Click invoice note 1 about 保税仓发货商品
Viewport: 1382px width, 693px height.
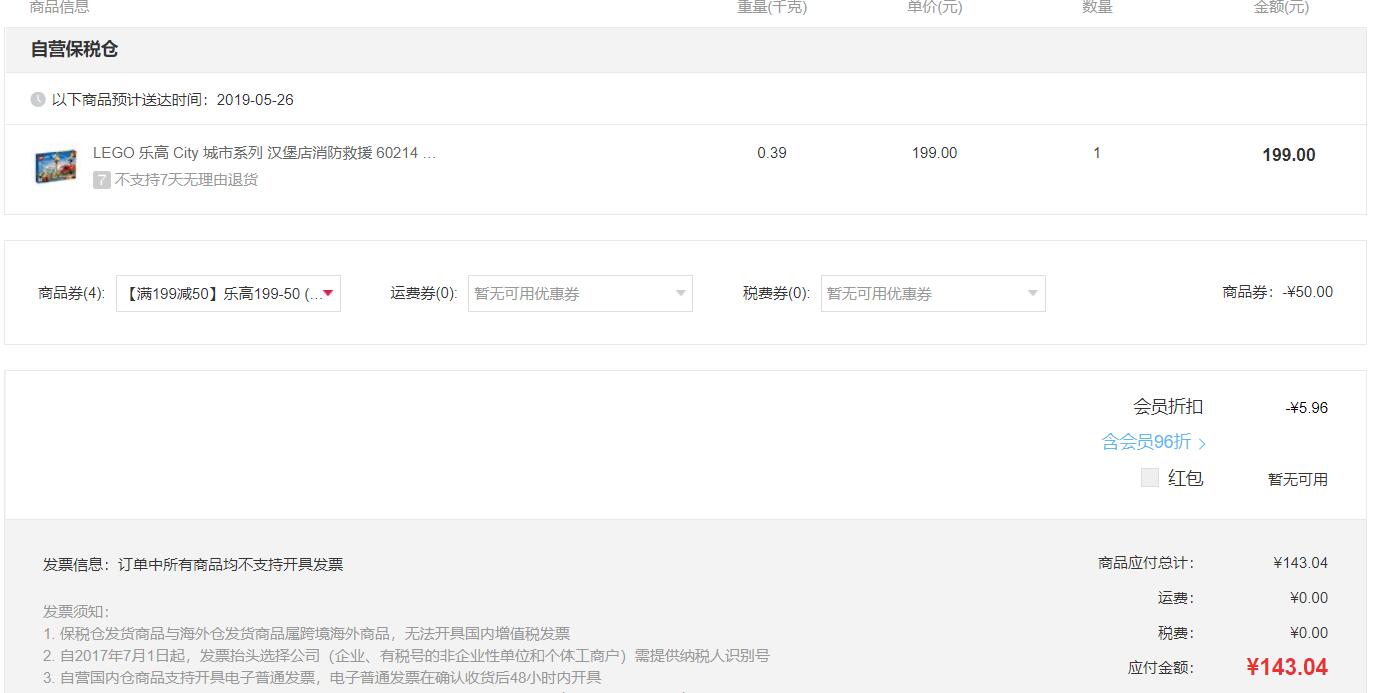pyautogui.click(x=307, y=633)
